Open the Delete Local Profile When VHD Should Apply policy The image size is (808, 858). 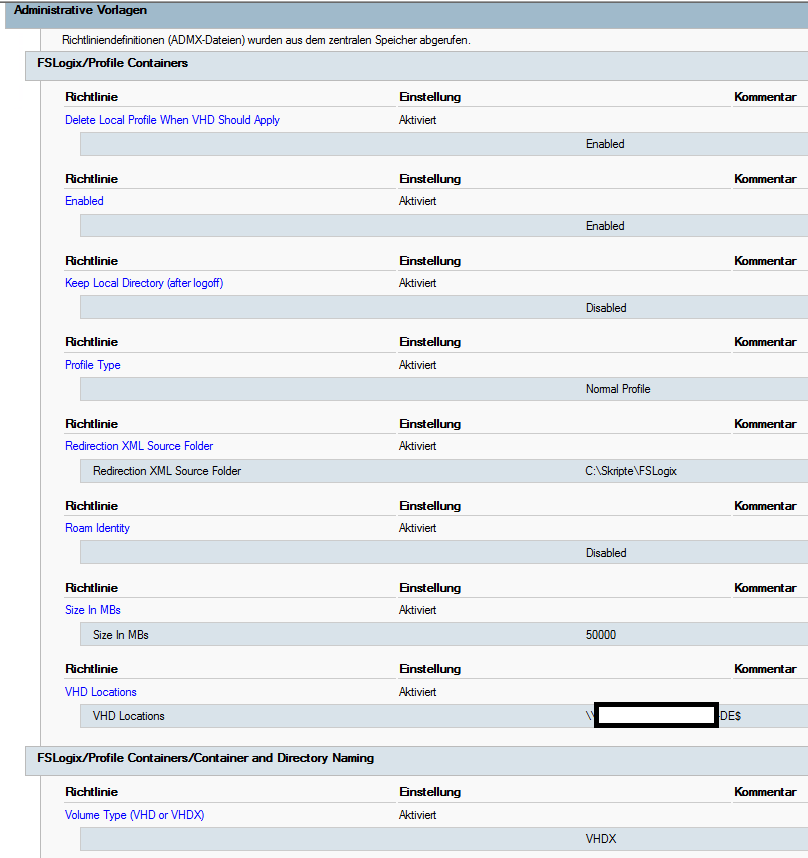172,120
